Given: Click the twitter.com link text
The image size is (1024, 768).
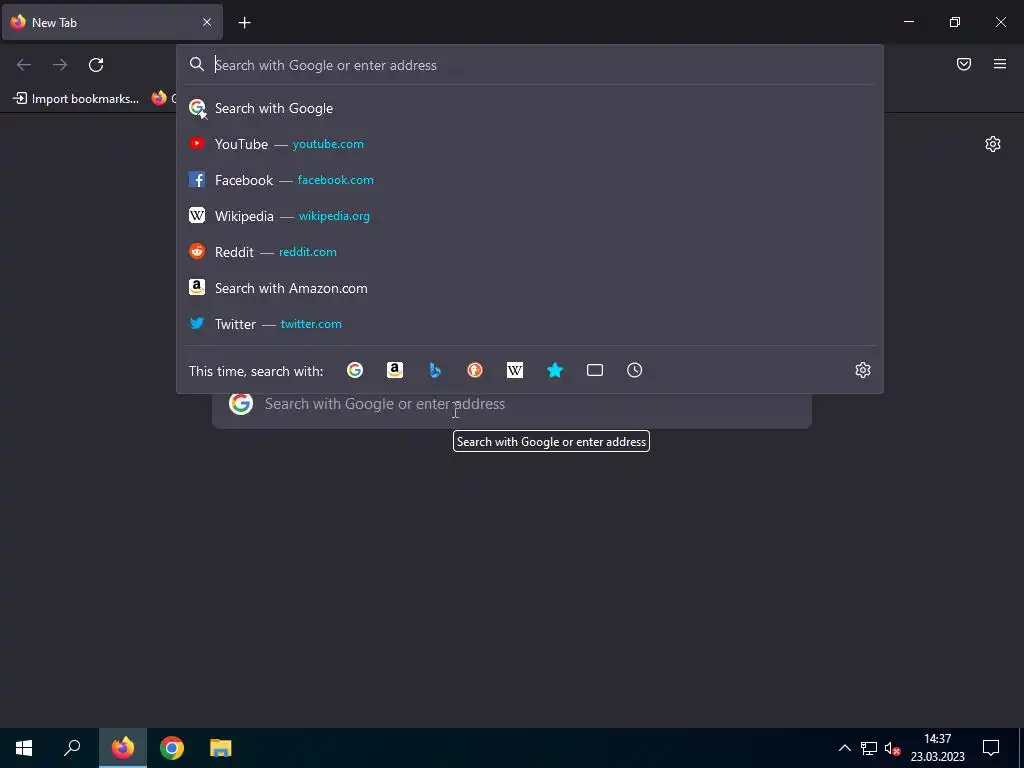Looking at the screenshot, I should (x=311, y=324).
